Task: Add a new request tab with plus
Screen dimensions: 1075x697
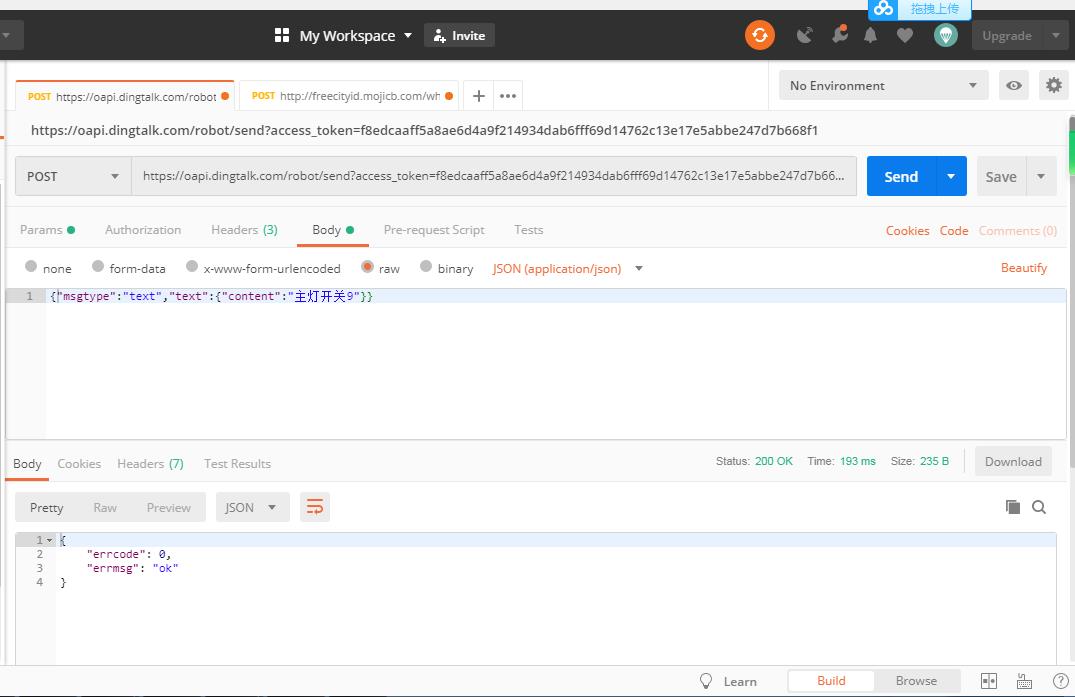Action: (x=479, y=96)
